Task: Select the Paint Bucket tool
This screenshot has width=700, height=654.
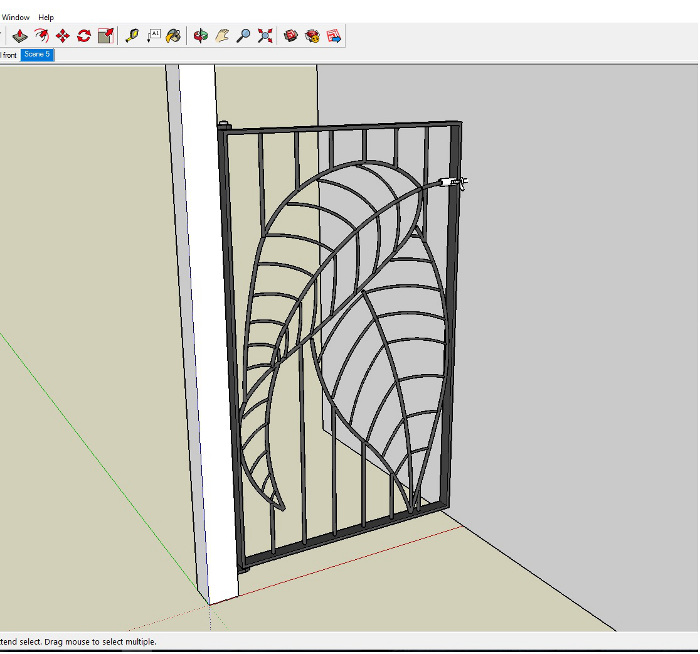Action: coord(173,36)
